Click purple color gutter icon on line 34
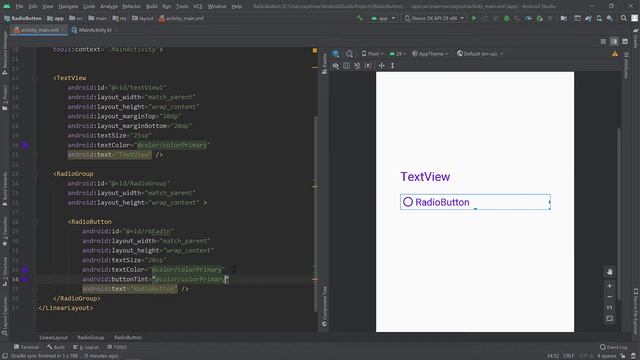Image resolution: width=640 pixels, height=360 pixels. click(x=25, y=279)
